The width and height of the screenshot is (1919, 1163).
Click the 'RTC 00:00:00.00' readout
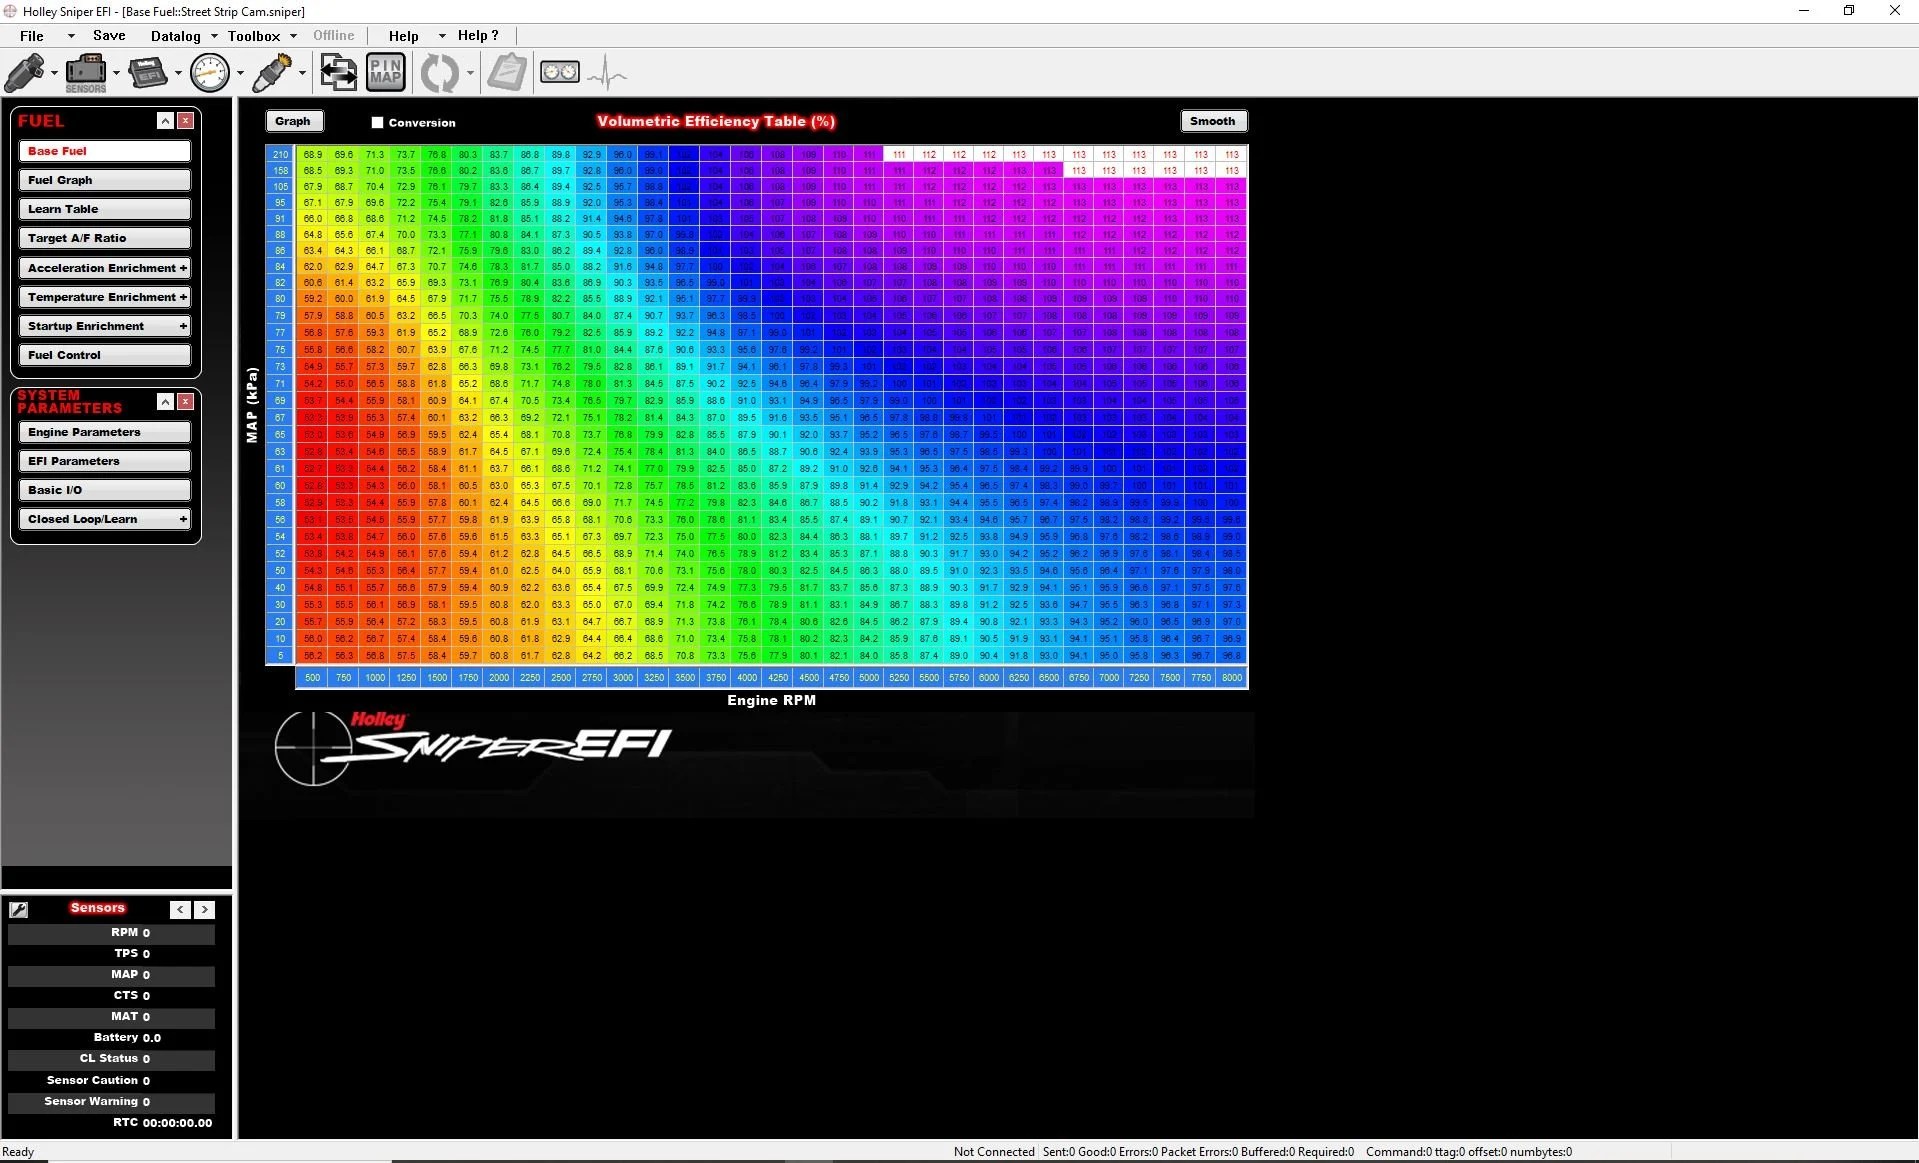click(111, 1123)
